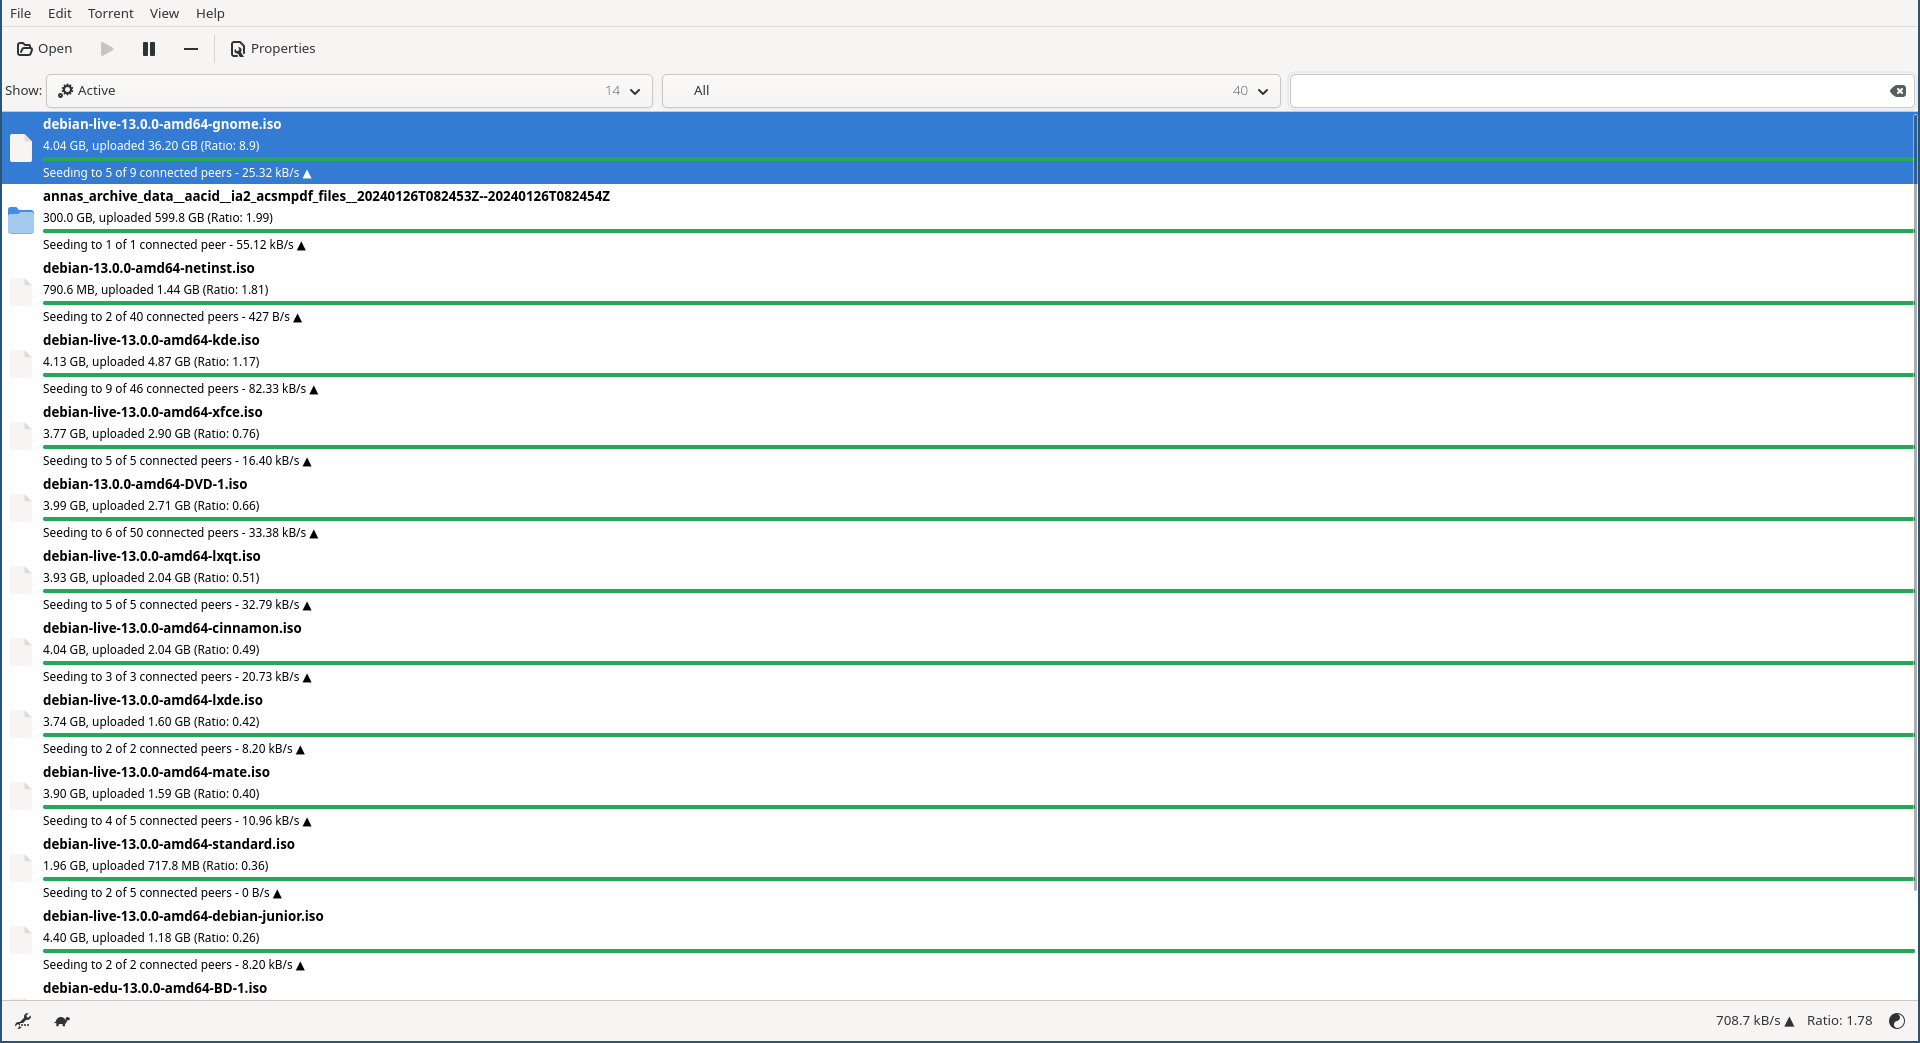
Task: Click "Seeding to 6 of 50 connected peers - 33.38 kB/s"
Action: (x=180, y=533)
